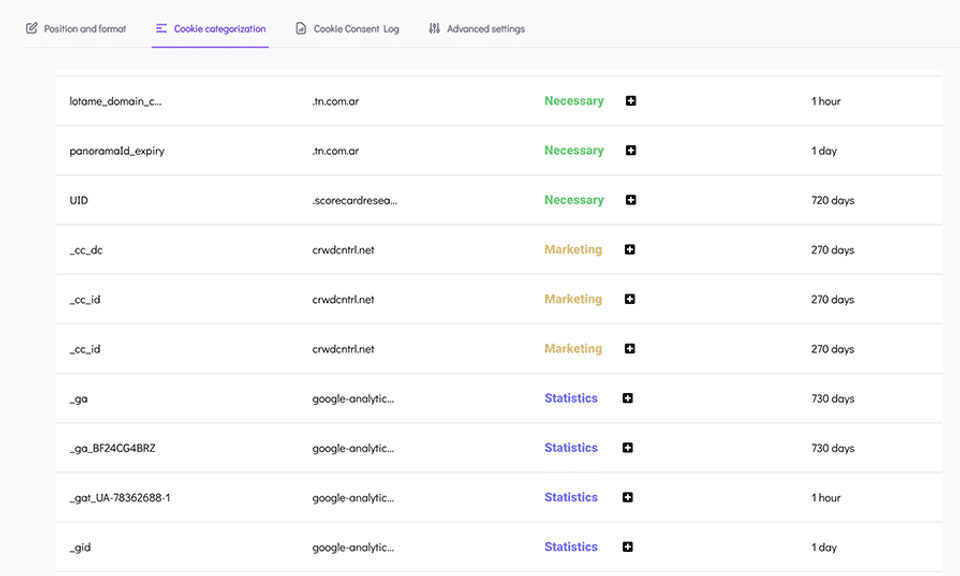Expand category options for _ga_BF24CG4BRZ cookie

click(628, 448)
